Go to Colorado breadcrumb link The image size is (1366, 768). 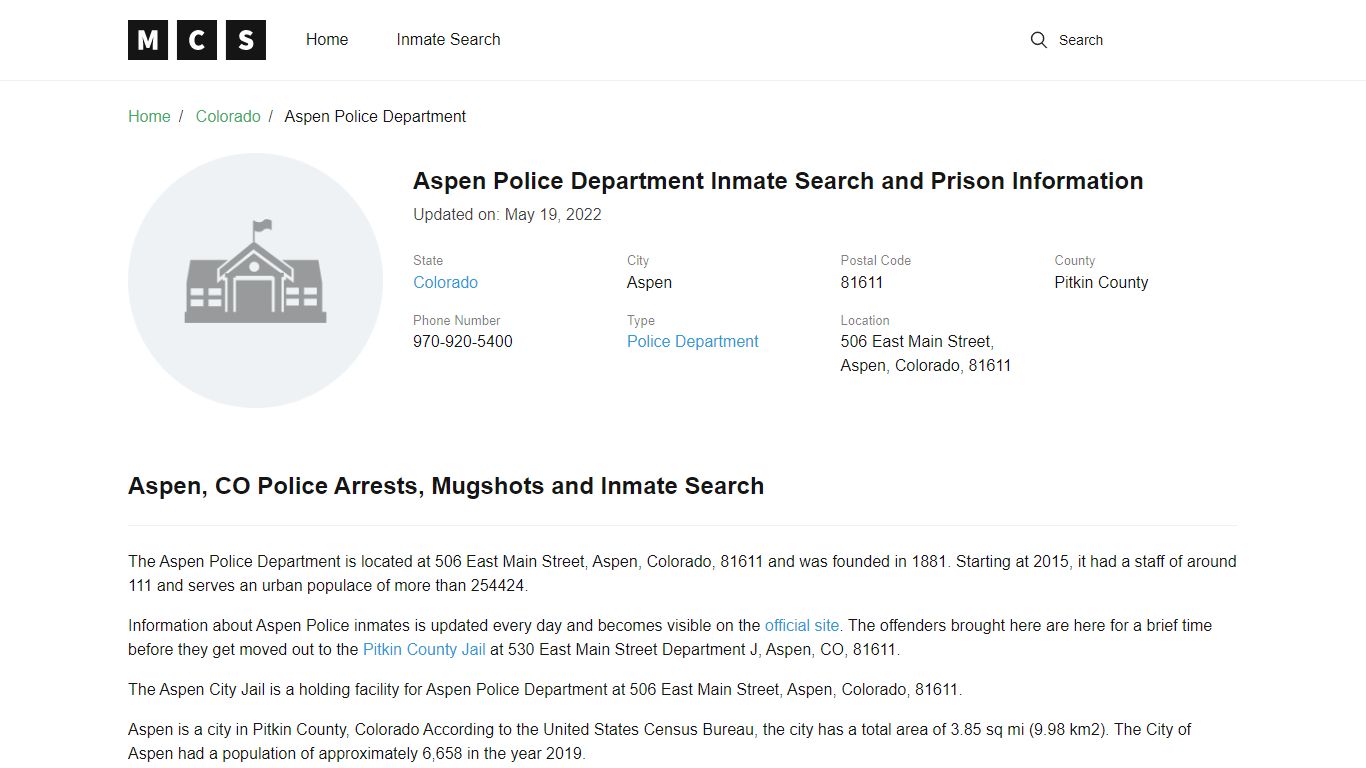click(x=228, y=116)
